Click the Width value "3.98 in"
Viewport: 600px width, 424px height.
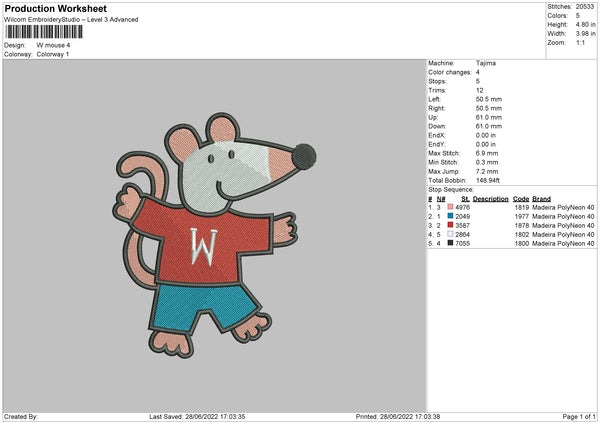coord(585,34)
